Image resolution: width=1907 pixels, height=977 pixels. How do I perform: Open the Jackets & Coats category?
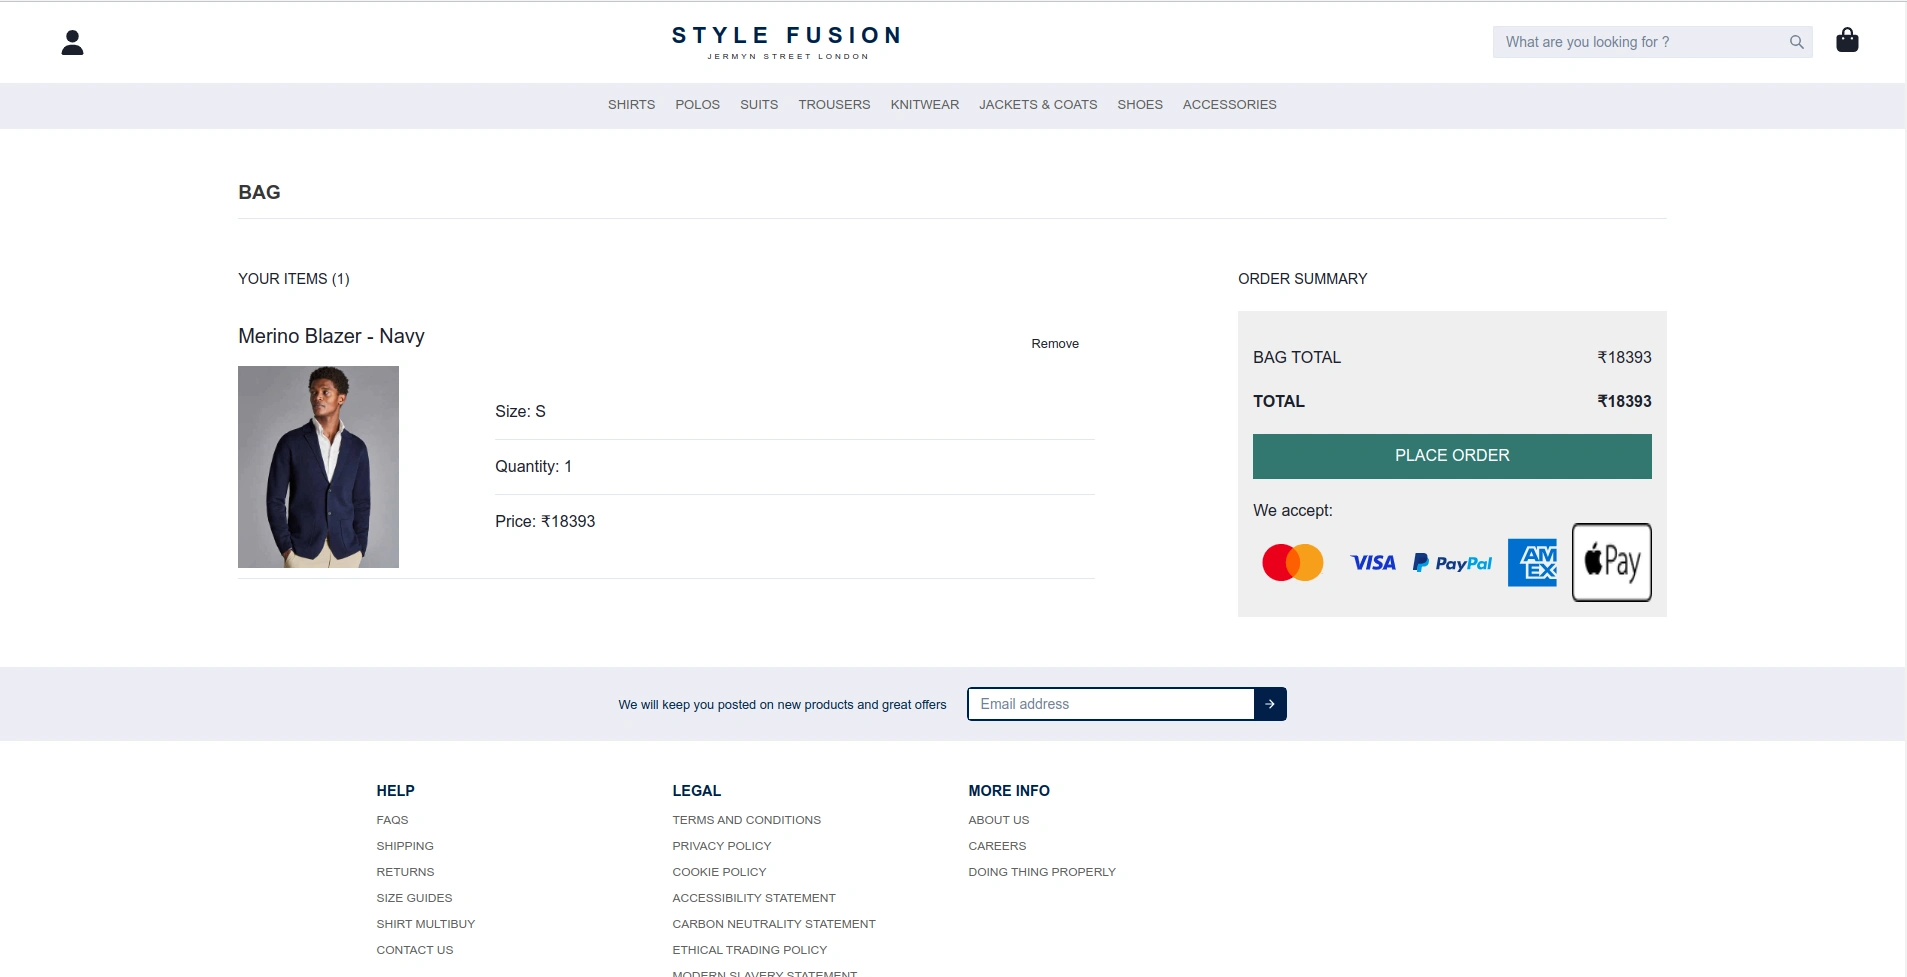click(x=1038, y=105)
